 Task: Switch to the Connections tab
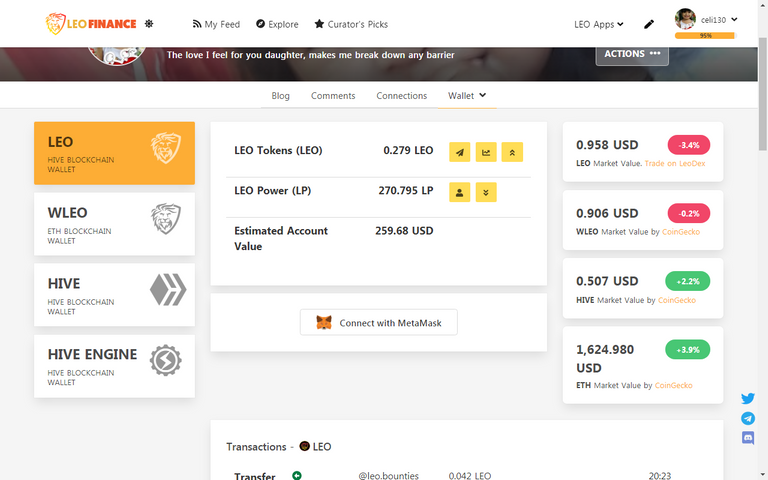[402, 96]
